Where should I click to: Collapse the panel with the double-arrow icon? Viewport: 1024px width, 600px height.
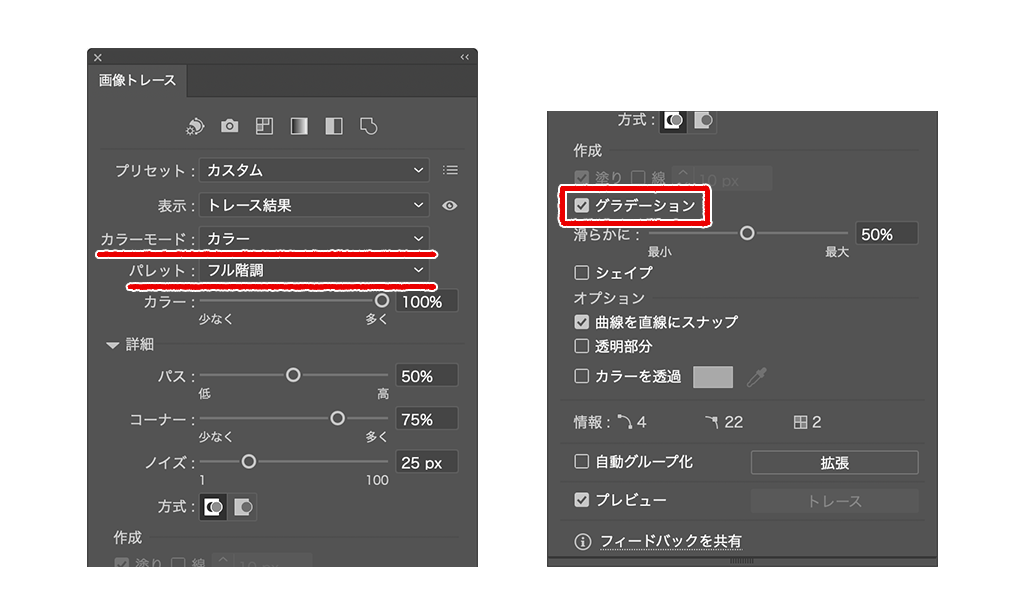(x=464, y=57)
